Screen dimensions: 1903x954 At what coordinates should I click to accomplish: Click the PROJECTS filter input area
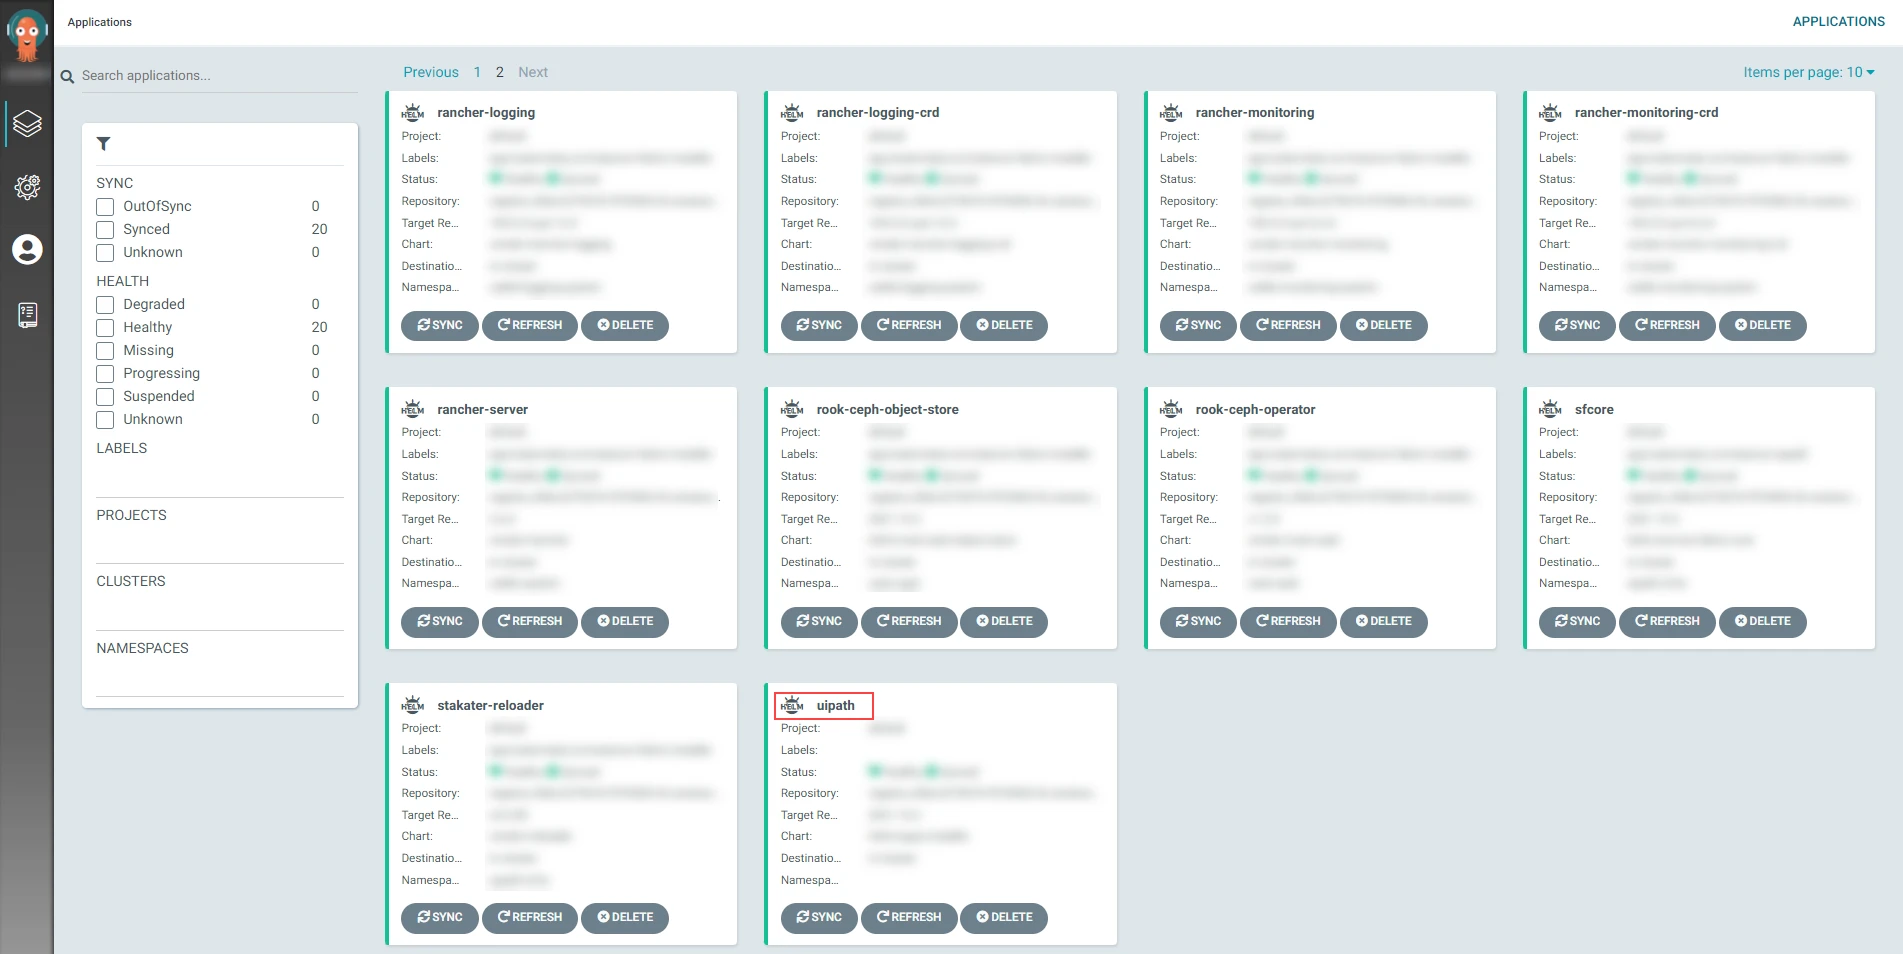tap(219, 546)
